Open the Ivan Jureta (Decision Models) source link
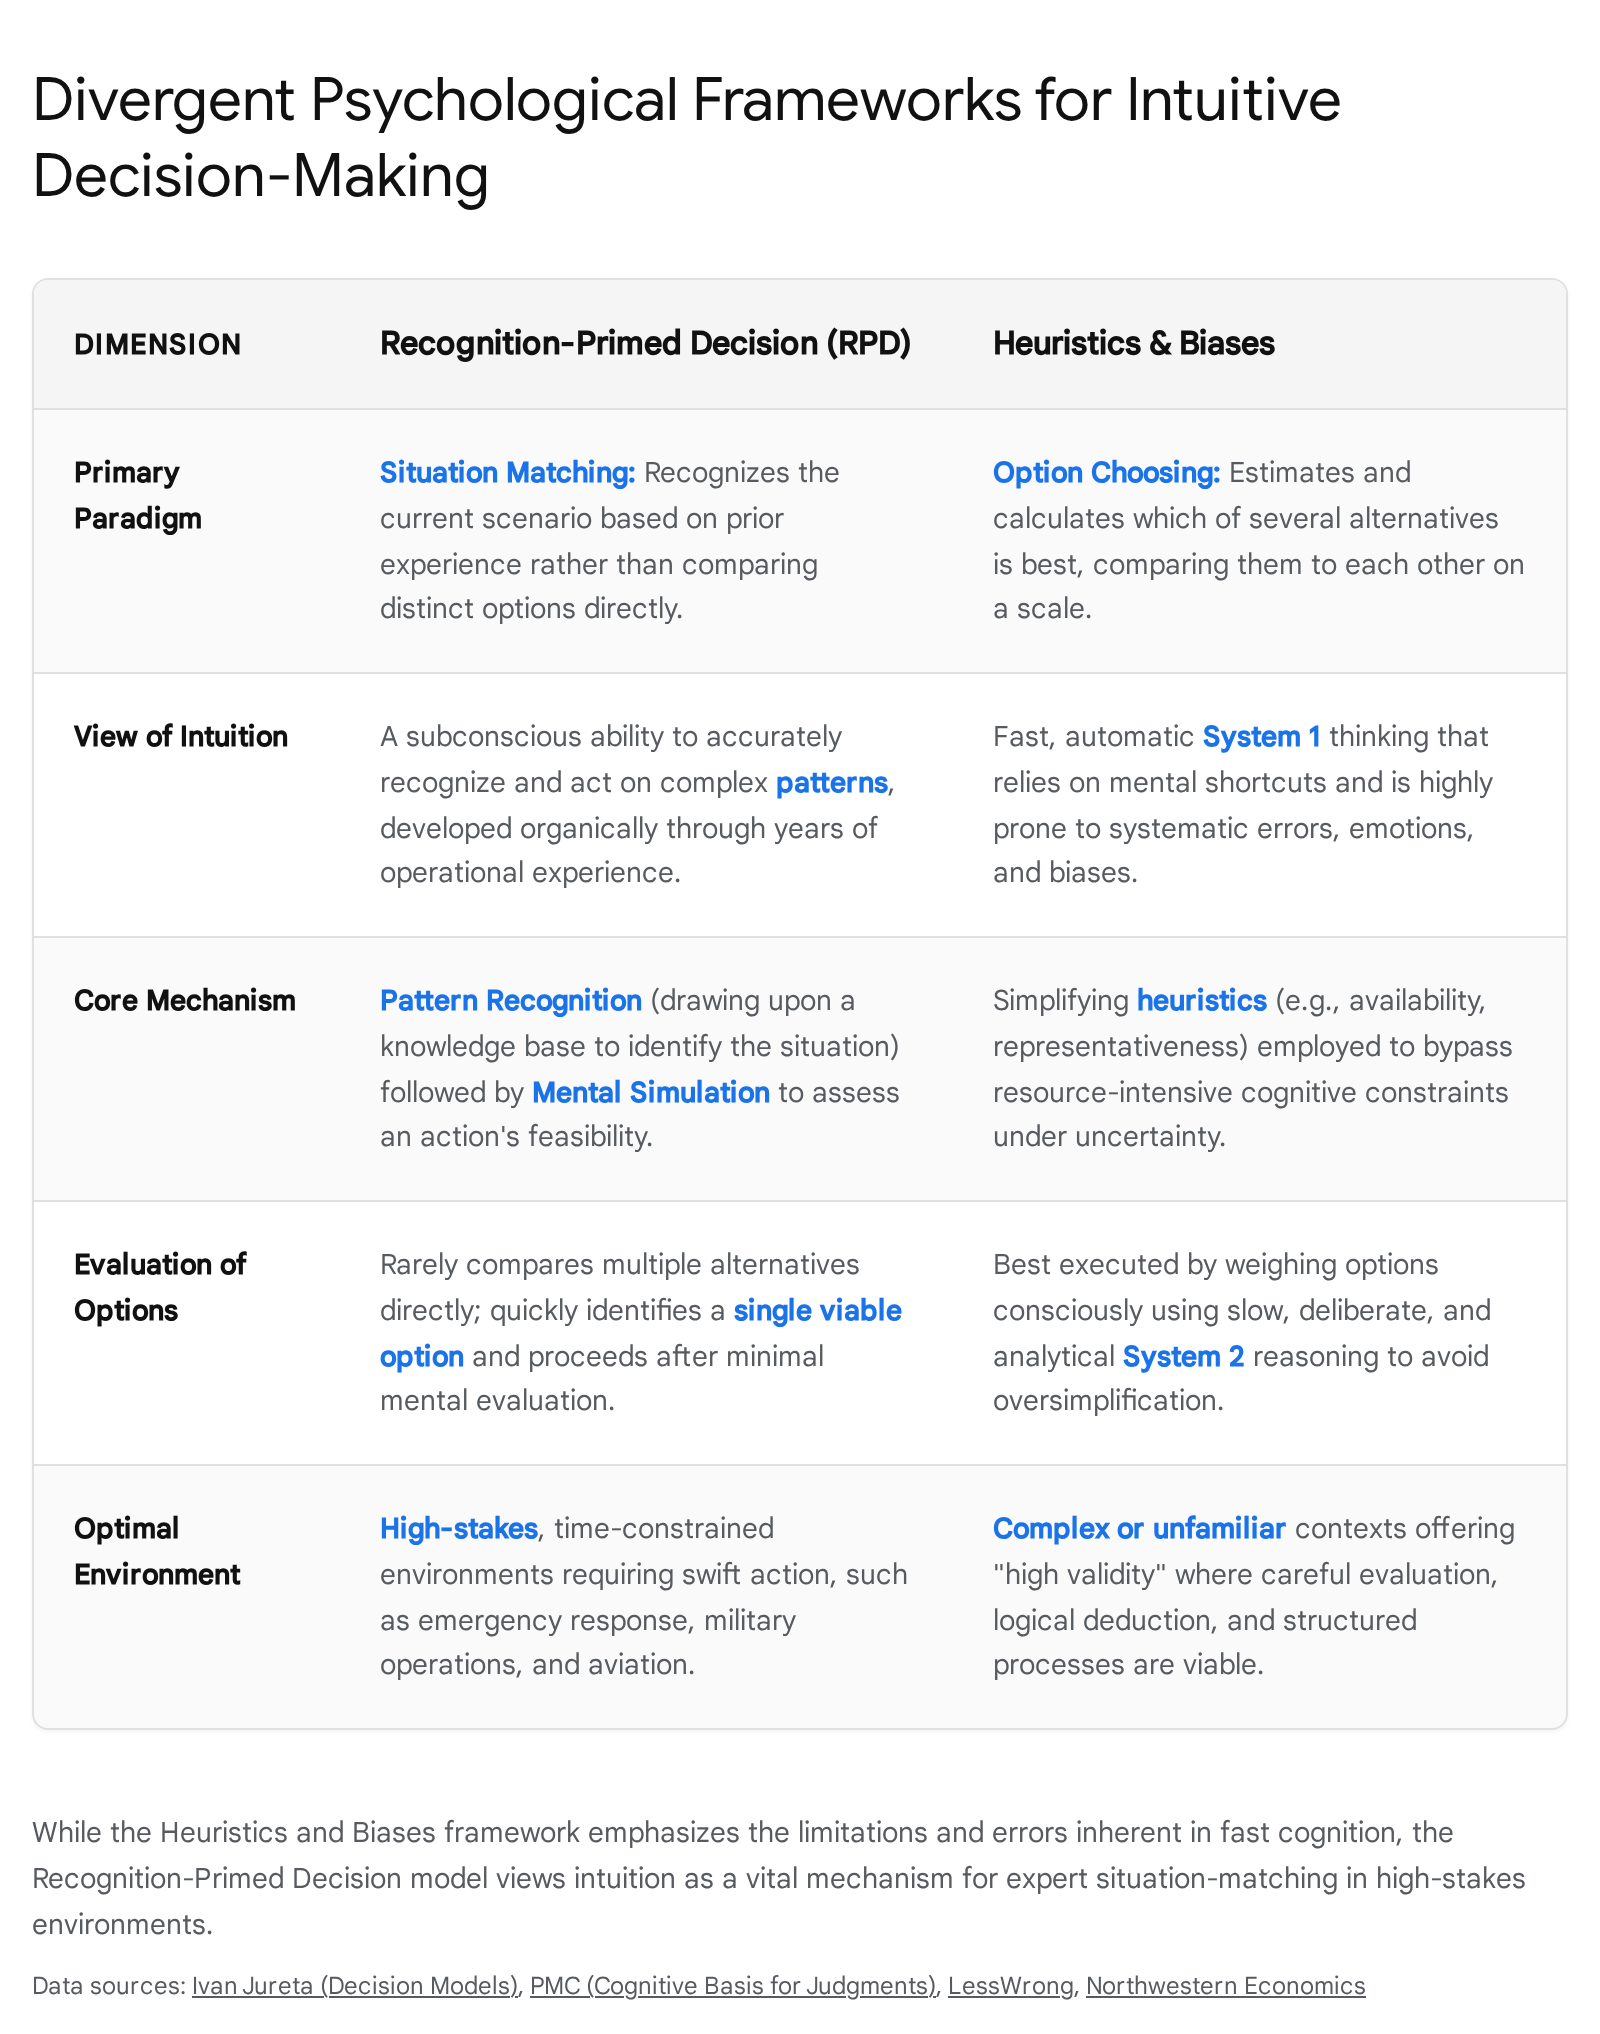This screenshot has height=2034, width=1600. point(355,1986)
